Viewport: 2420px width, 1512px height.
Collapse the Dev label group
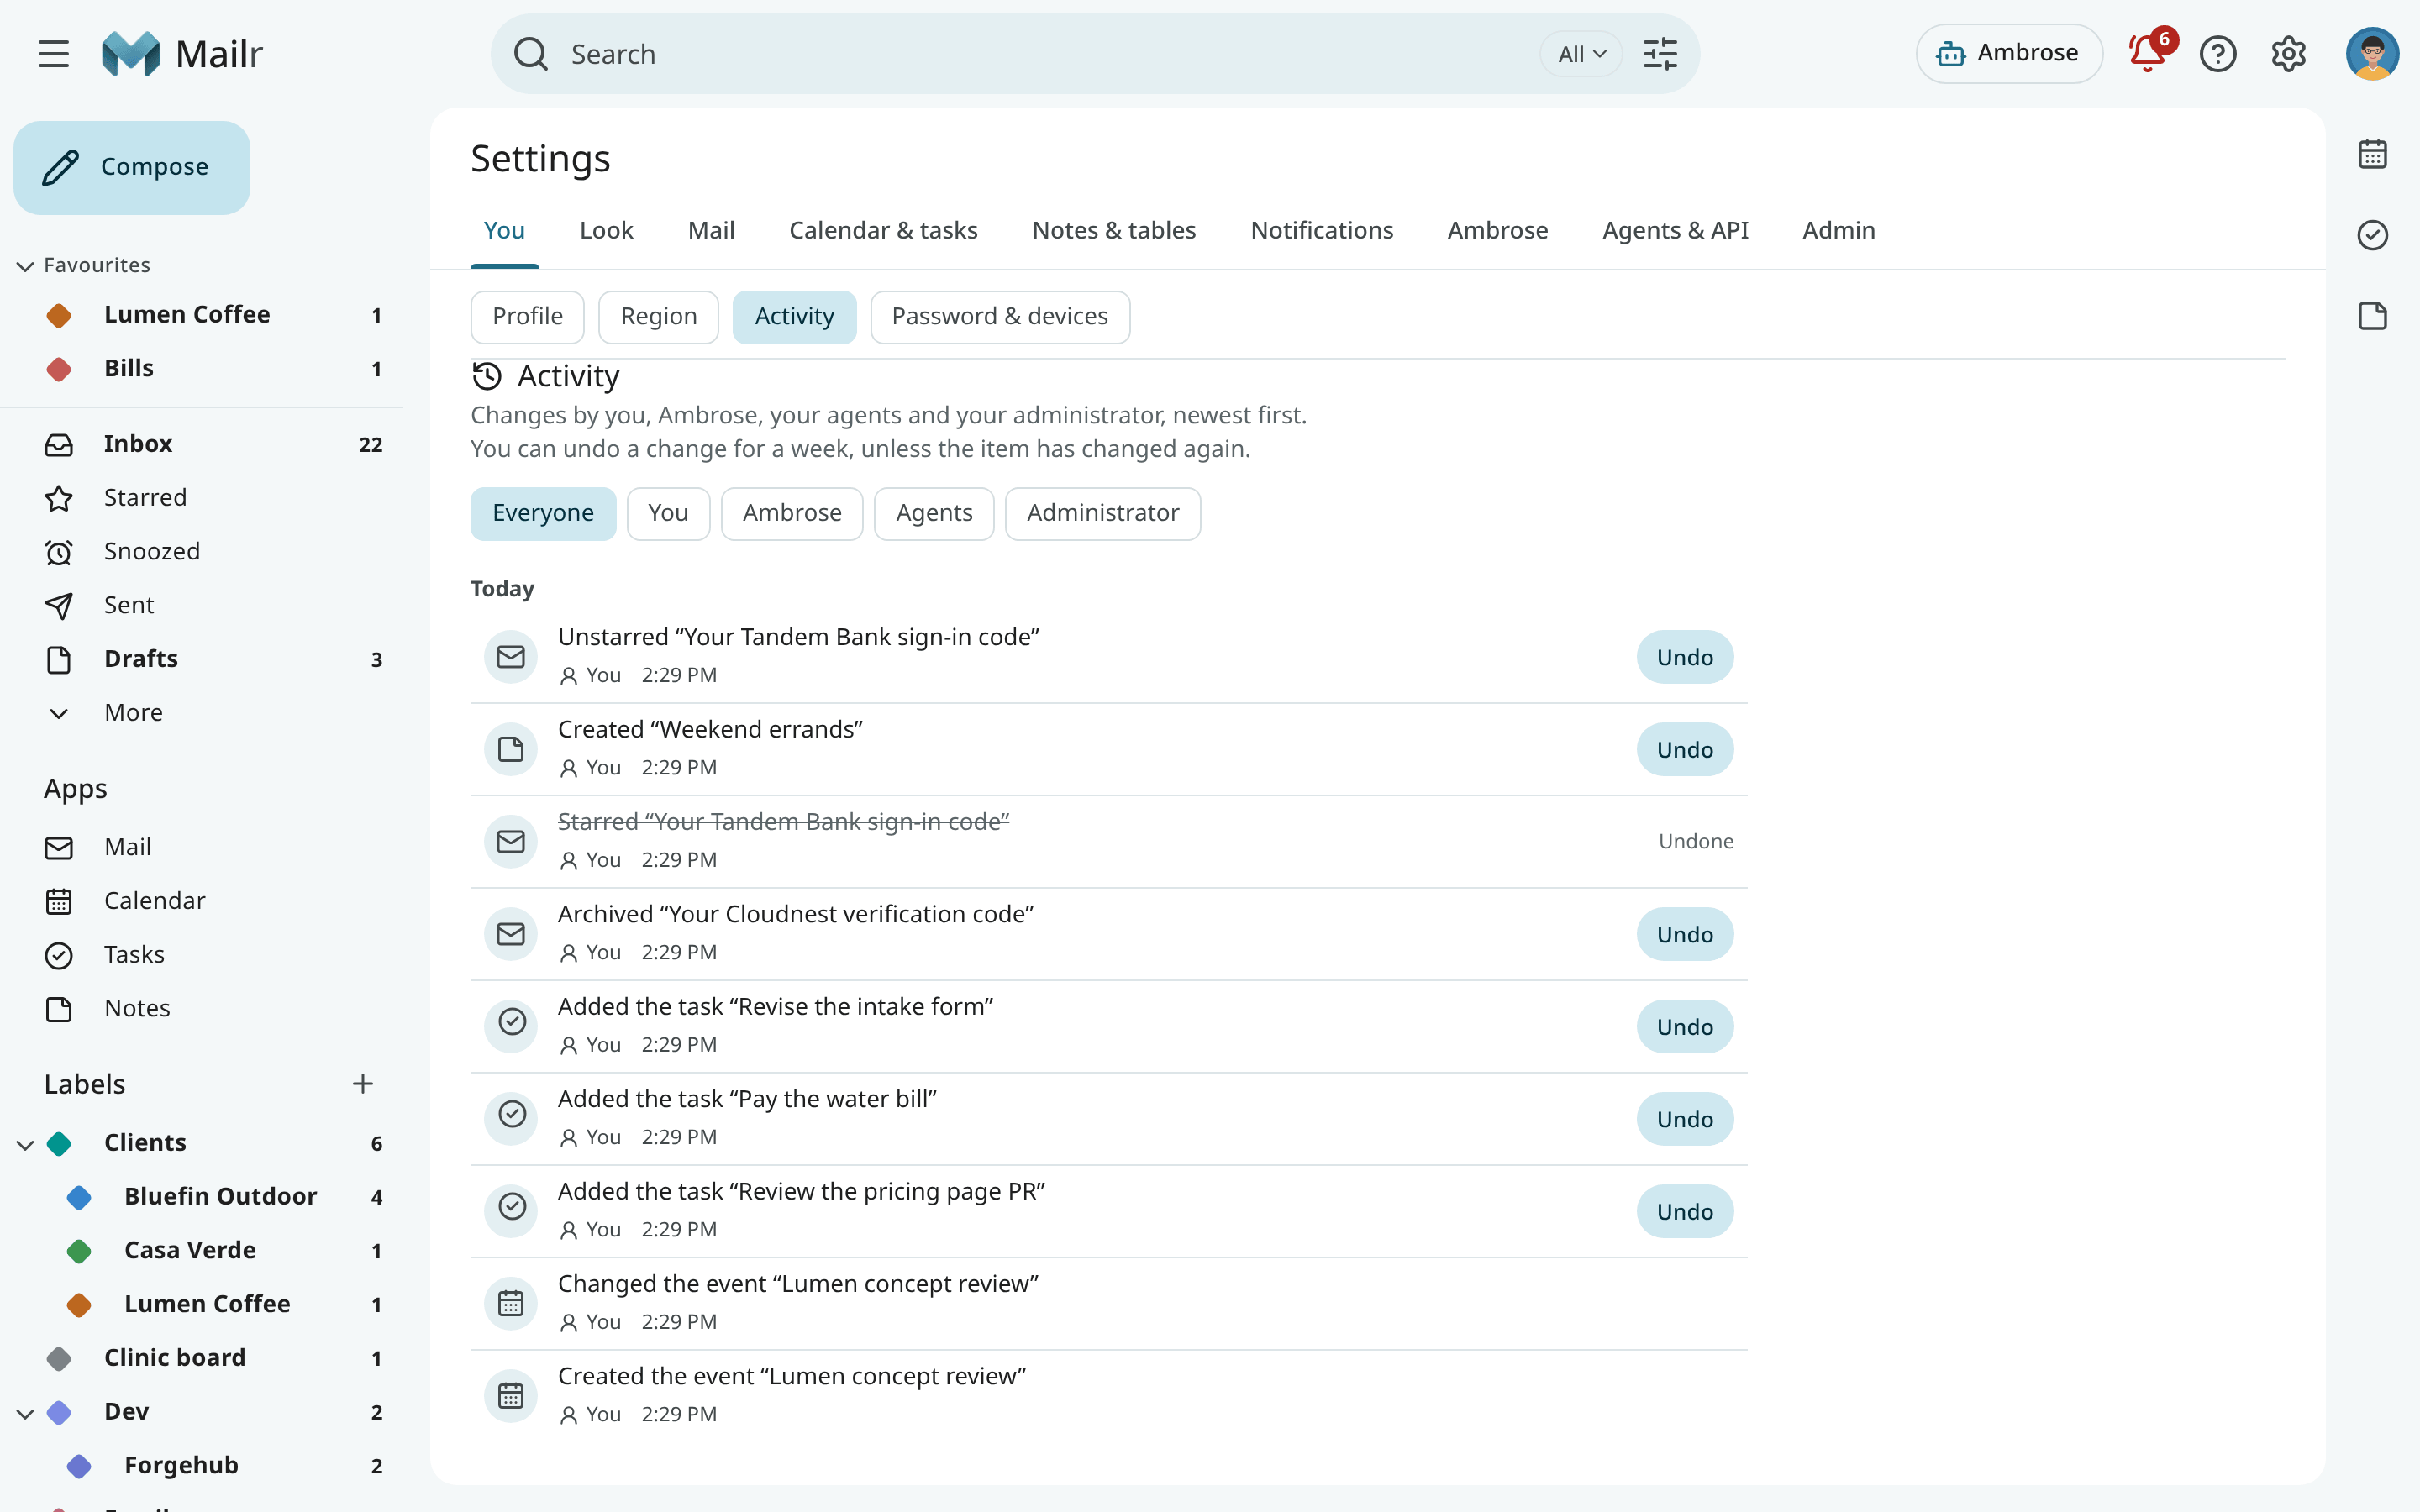pos(25,1413)
